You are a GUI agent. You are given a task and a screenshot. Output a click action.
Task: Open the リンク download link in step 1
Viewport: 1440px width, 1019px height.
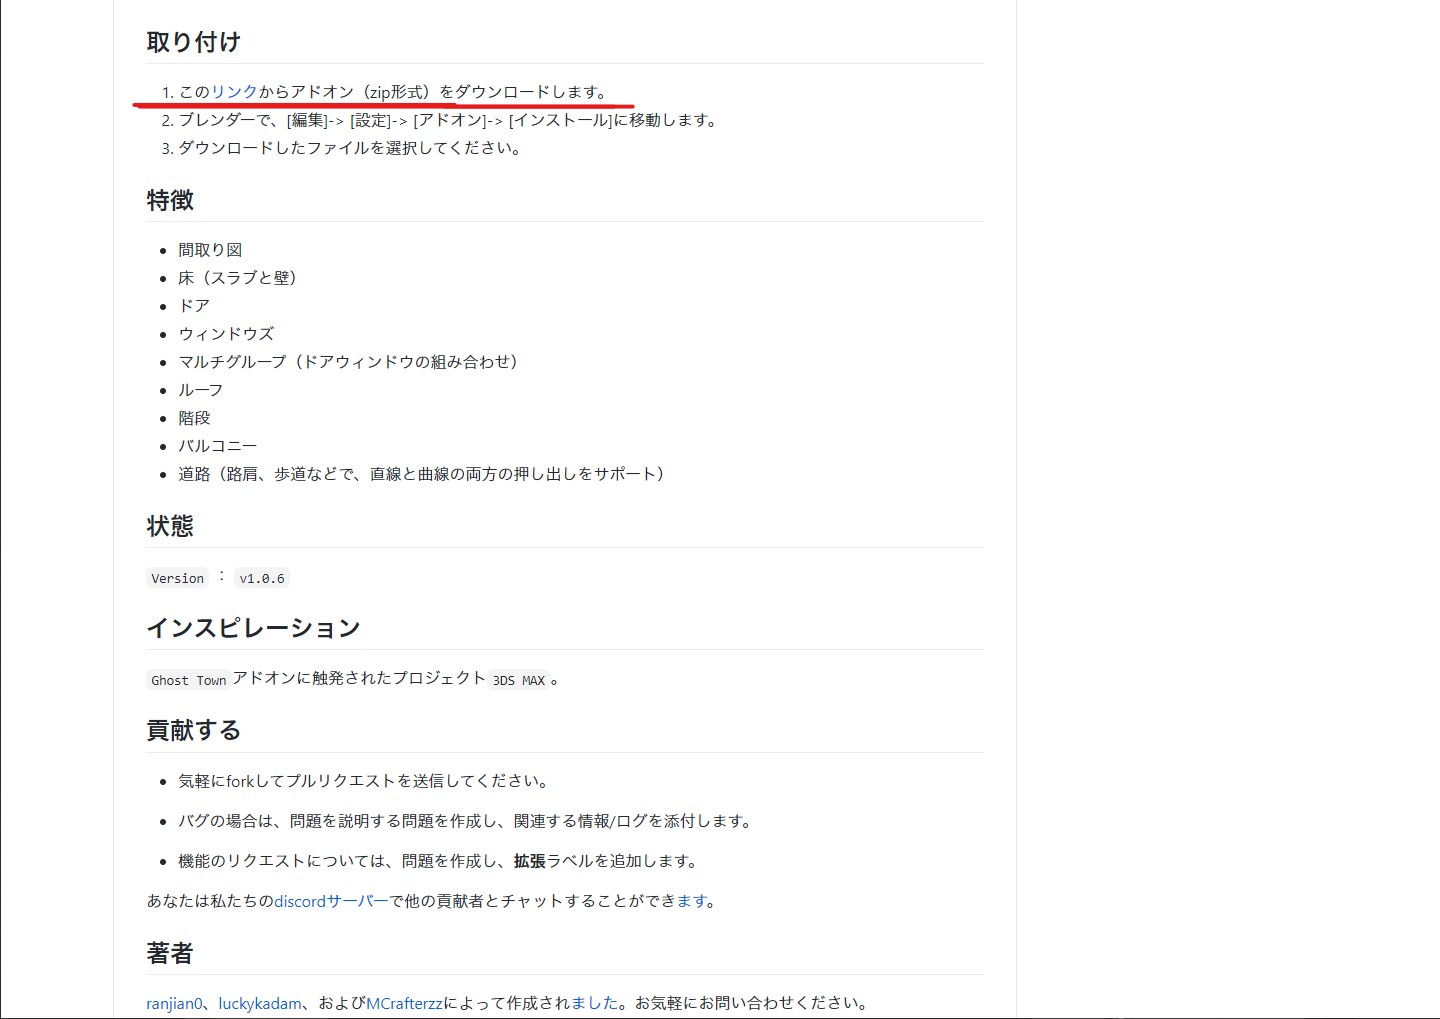tap(234, 92)
